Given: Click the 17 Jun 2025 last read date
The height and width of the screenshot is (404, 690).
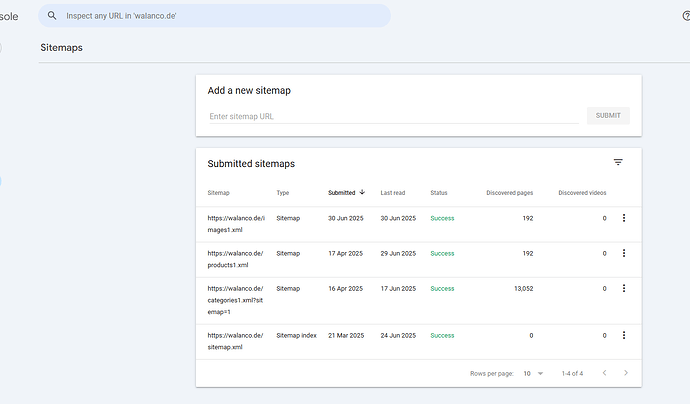Looking at the screenshot, I should [x=398, y=289].
